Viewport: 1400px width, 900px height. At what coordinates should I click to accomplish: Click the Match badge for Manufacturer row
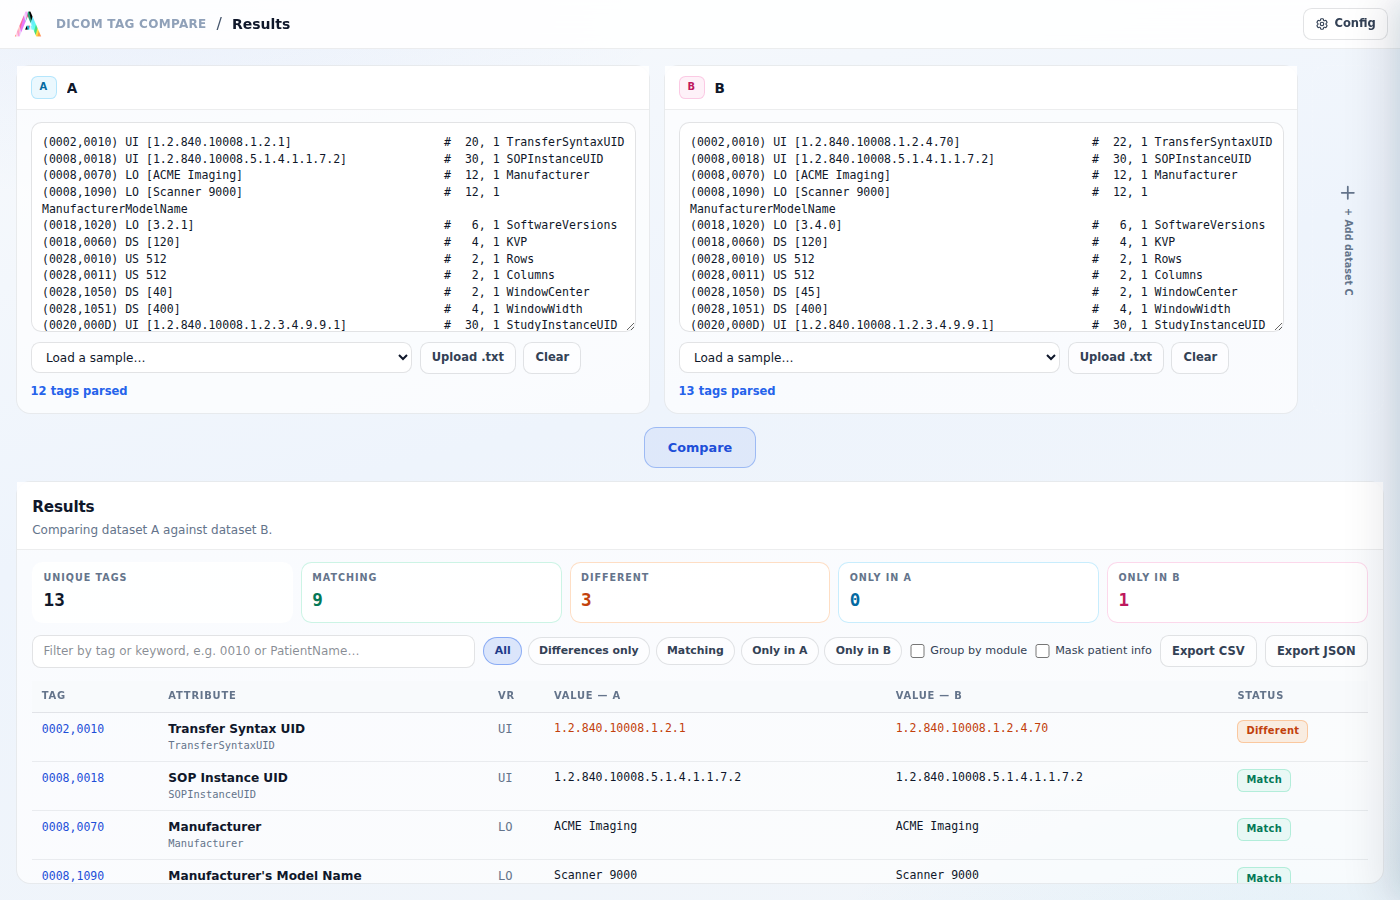[x=1263, y=829]
